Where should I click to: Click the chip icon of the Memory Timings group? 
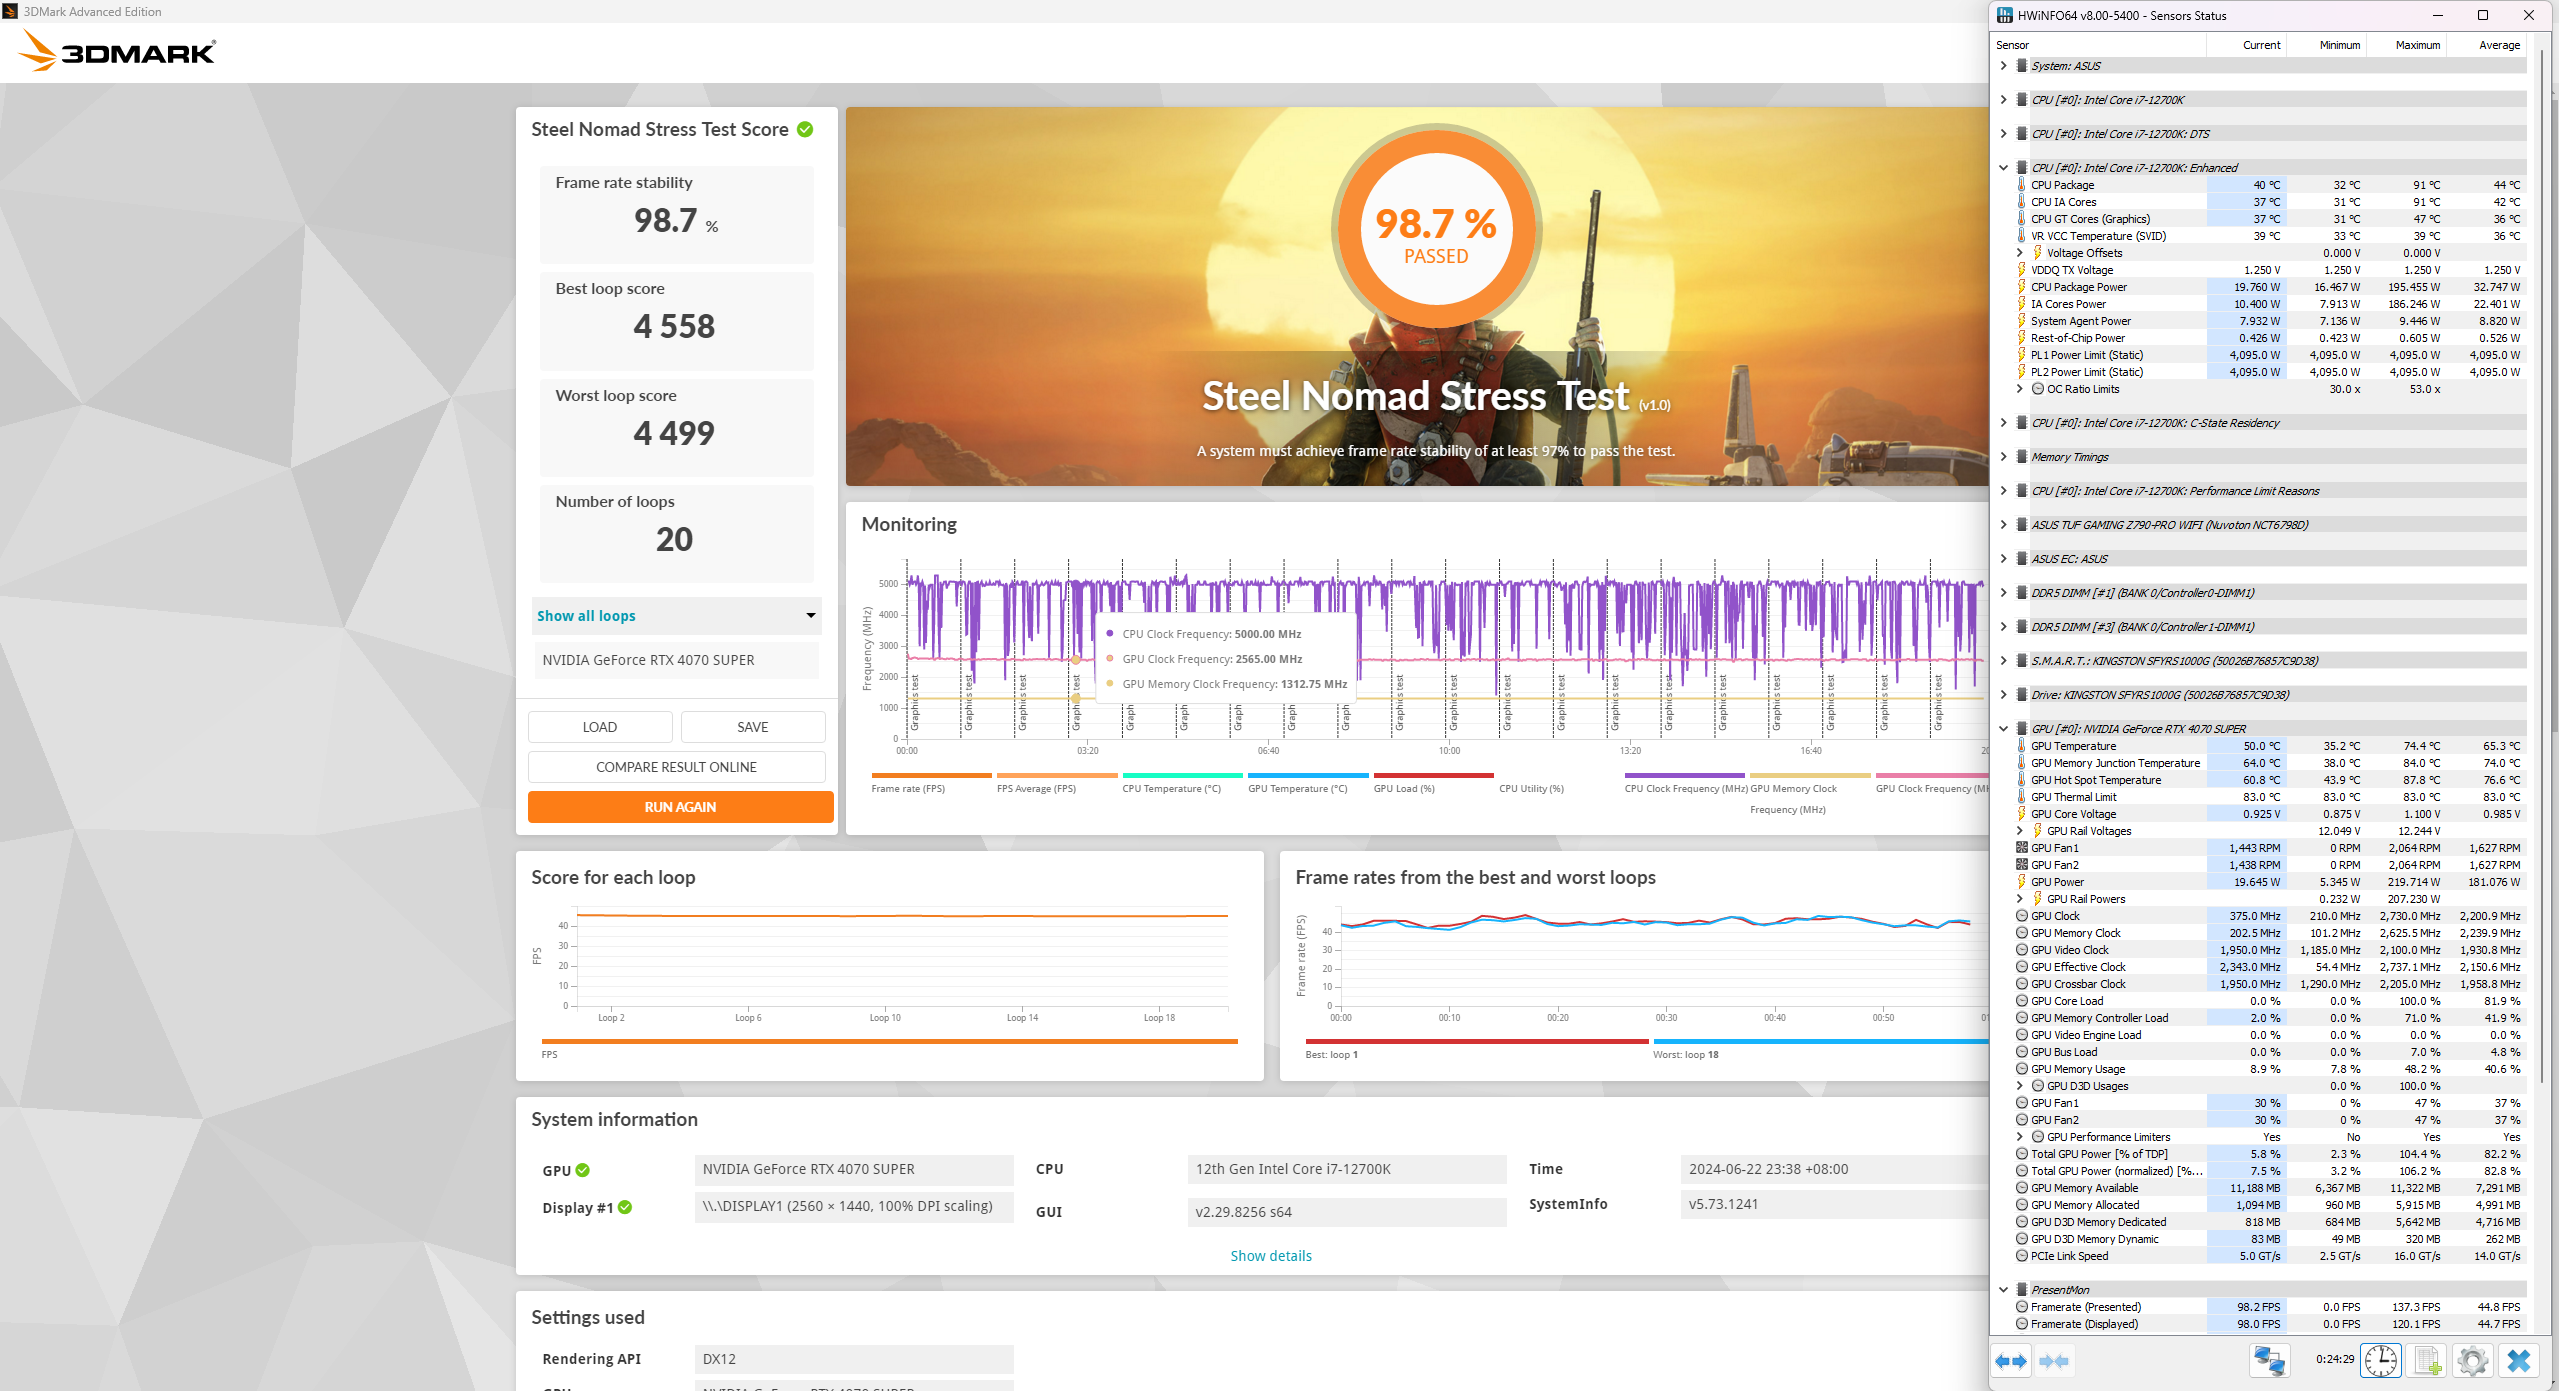(2022, 456)
